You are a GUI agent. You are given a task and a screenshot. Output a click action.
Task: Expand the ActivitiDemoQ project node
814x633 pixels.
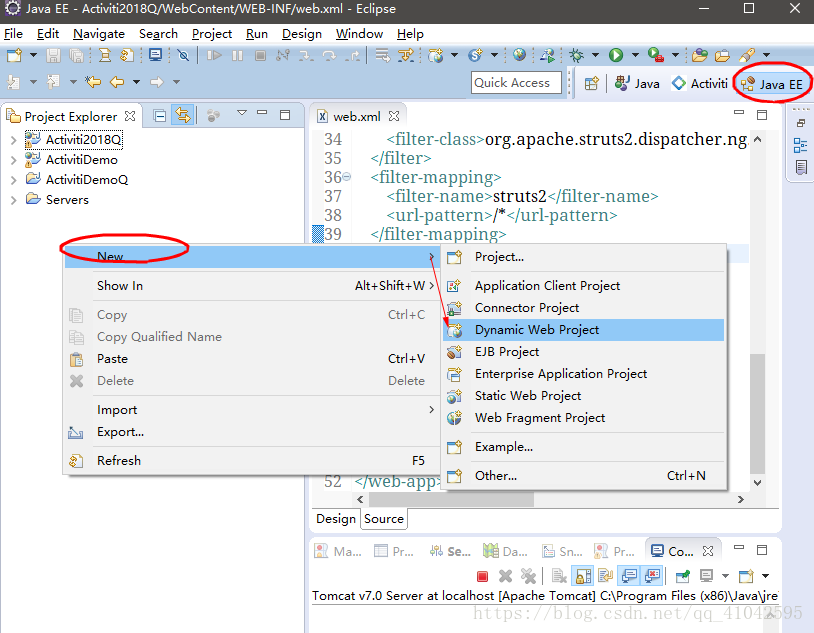pyautogui.click(x=13, y=180)
